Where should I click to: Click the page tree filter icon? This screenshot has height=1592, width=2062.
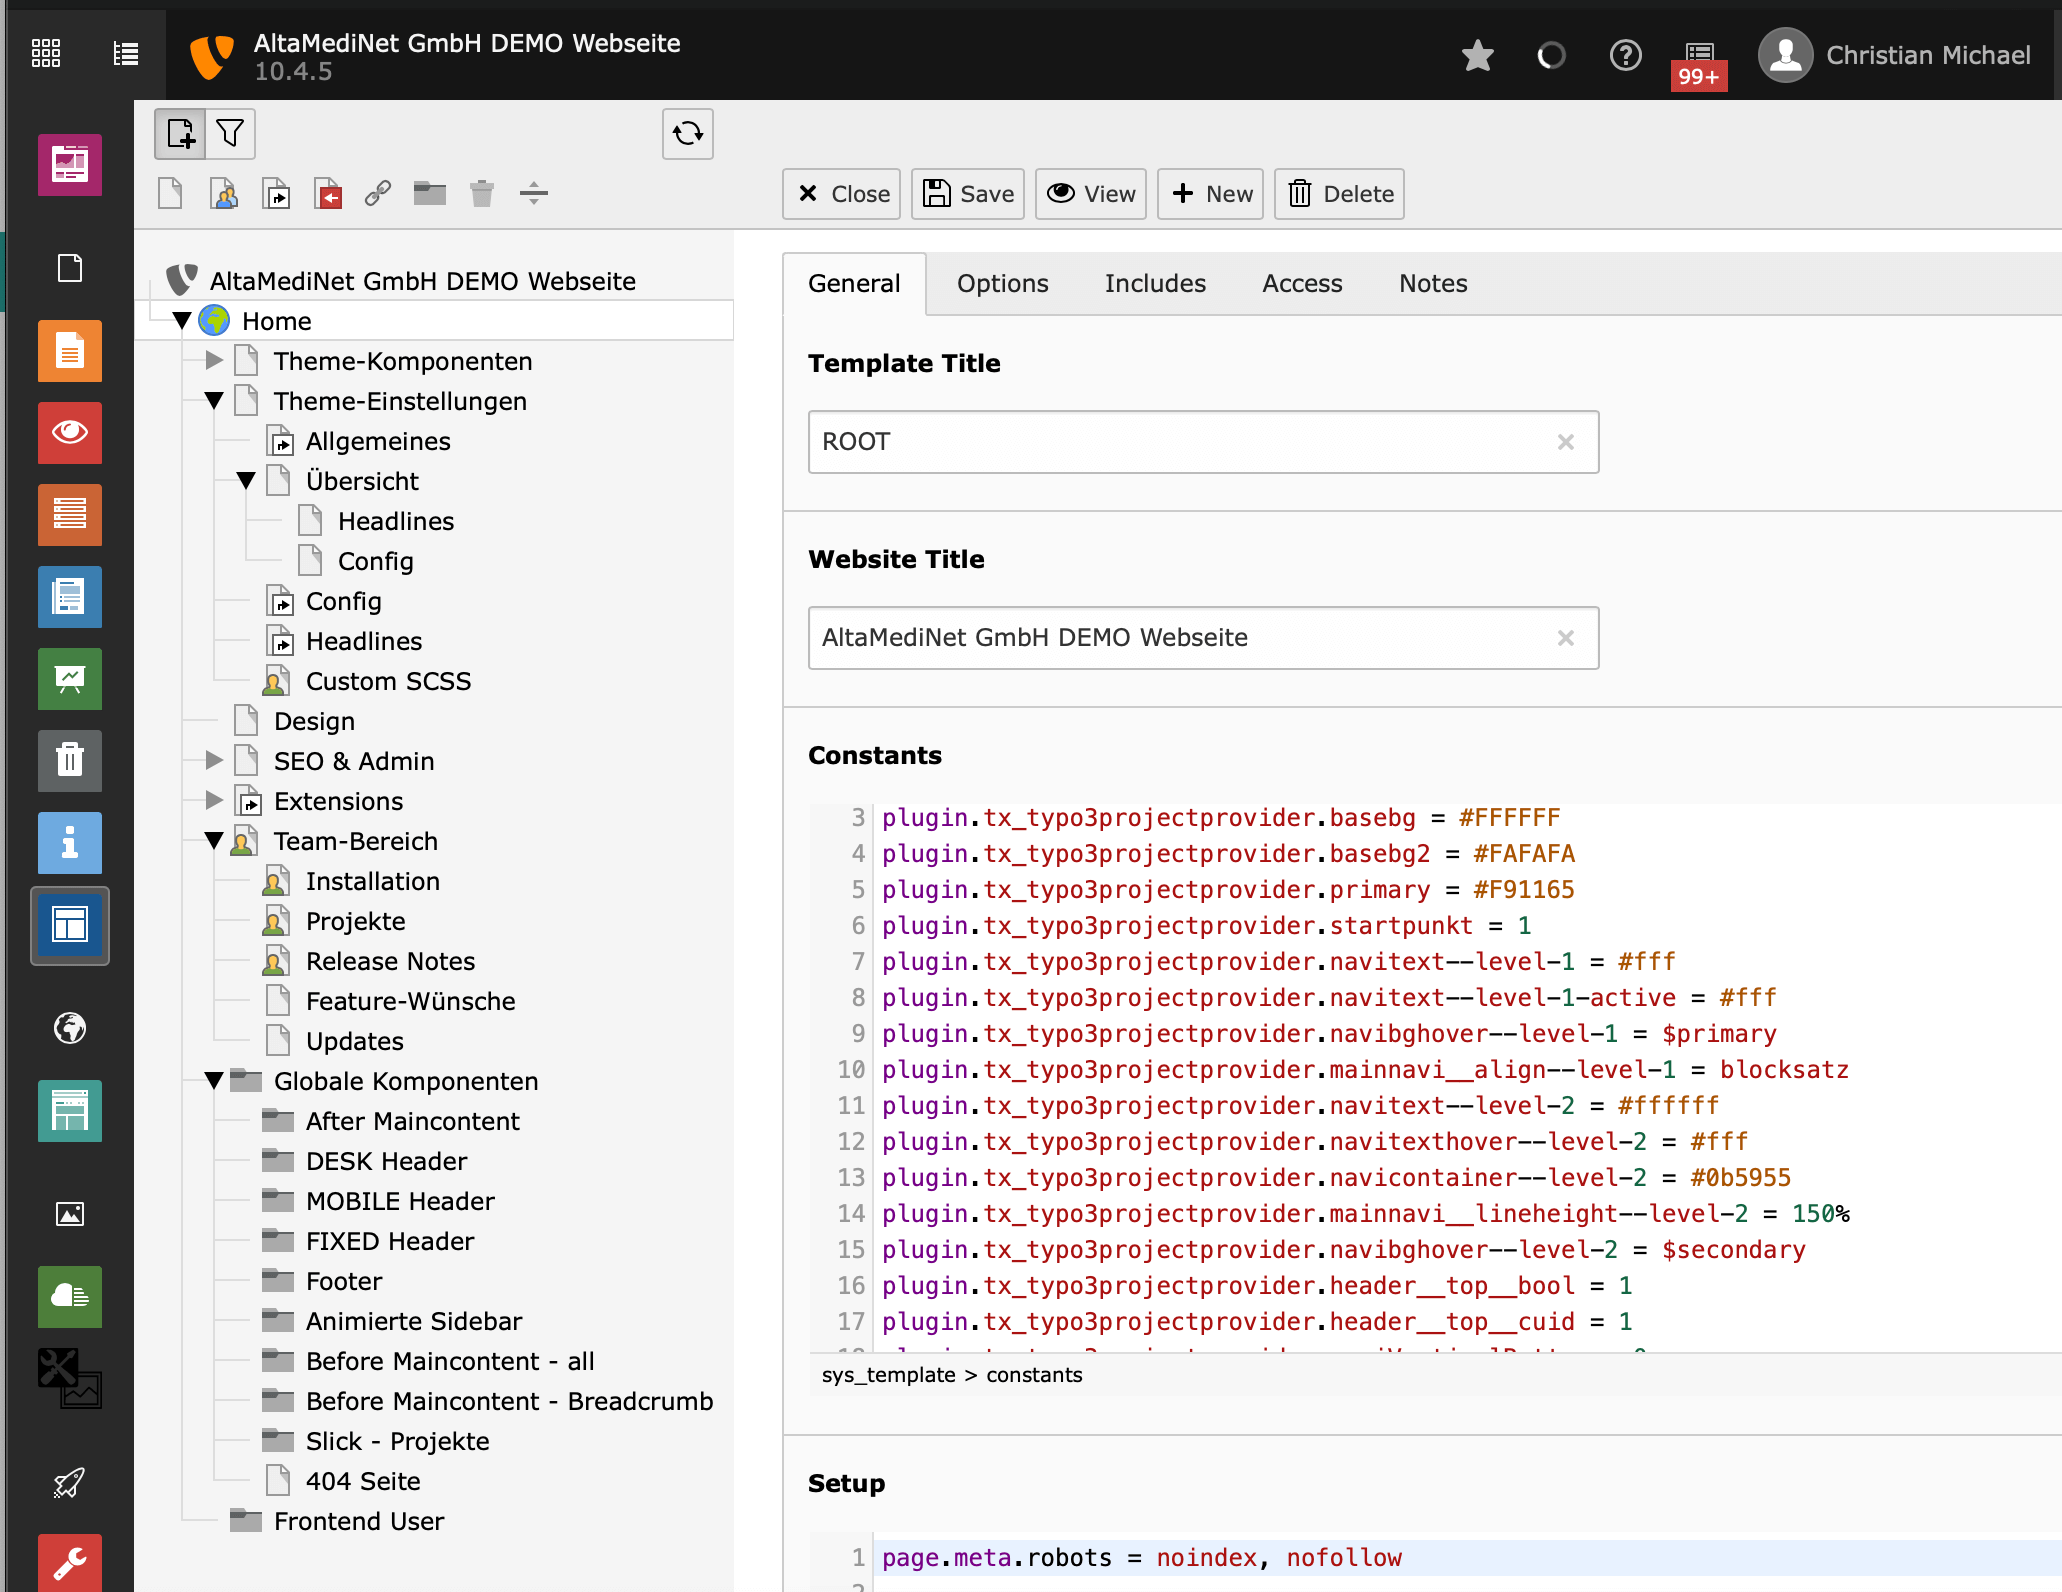(231, 134)
